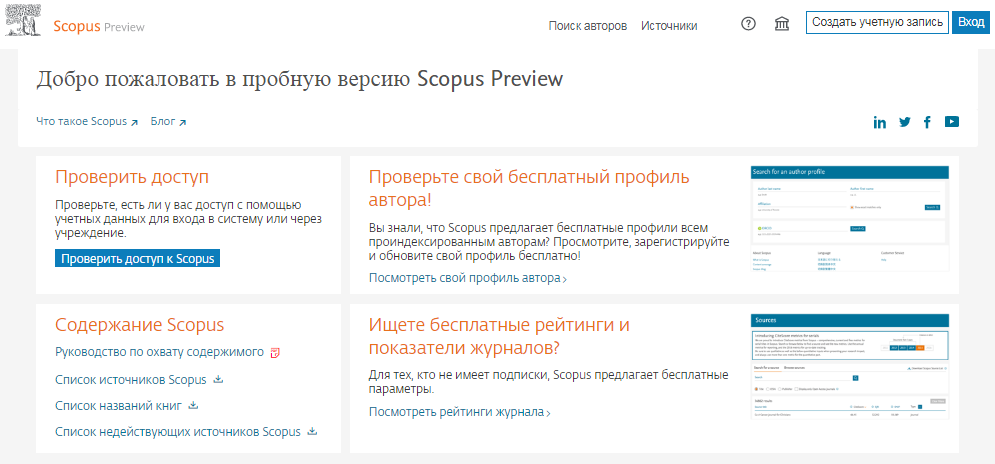
Task: Follow Посмотреть рейтинги журнала link
Action: 459,412
